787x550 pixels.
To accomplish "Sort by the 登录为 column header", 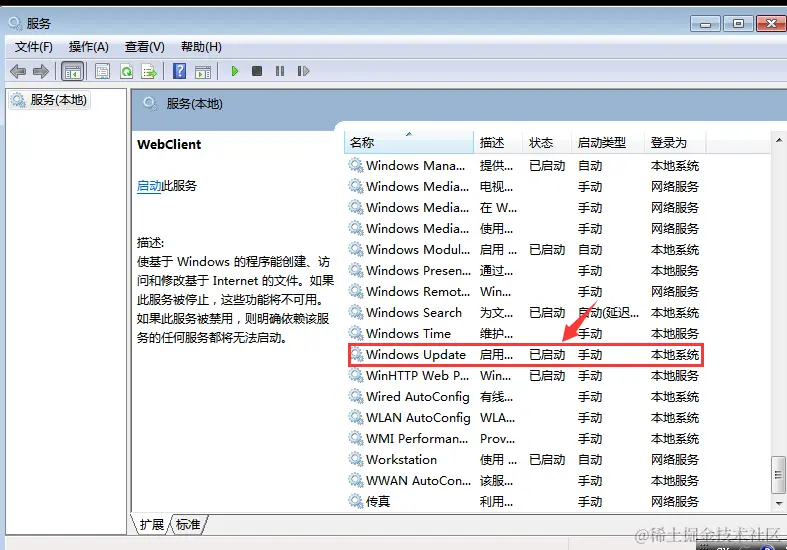I will click(x=675, y=143).
